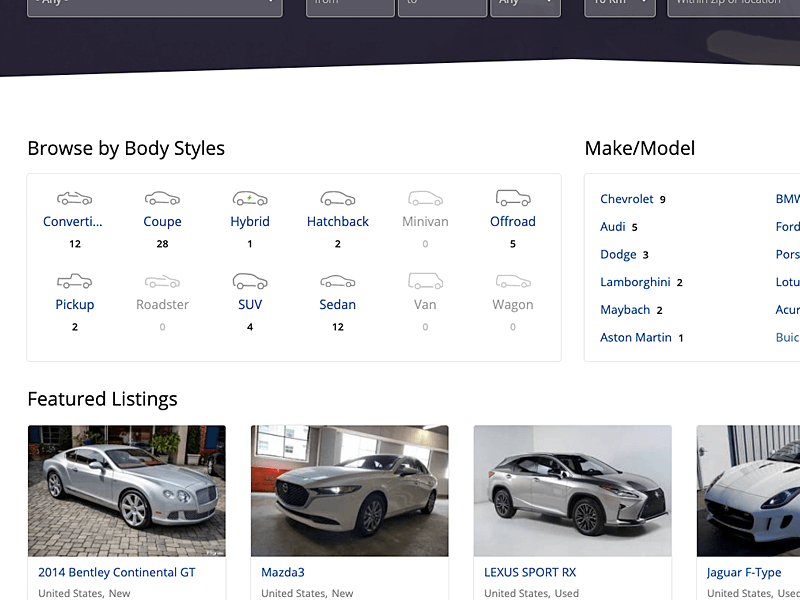Click the Roadster body style icon
Screen dimensions: 800x600
[162, 281]
